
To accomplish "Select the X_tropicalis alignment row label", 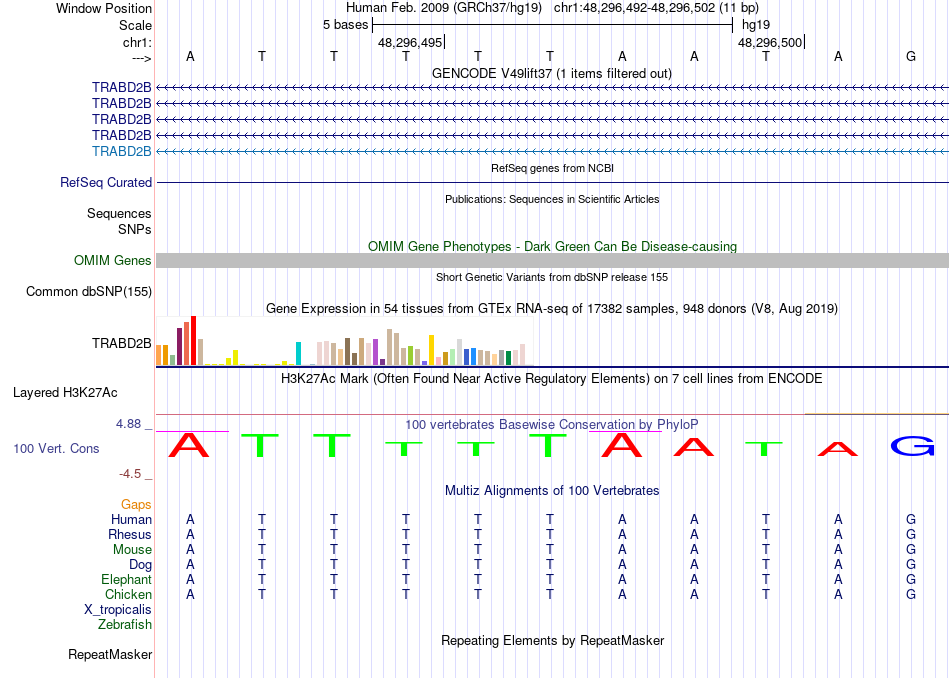I will tap(118, 610).
